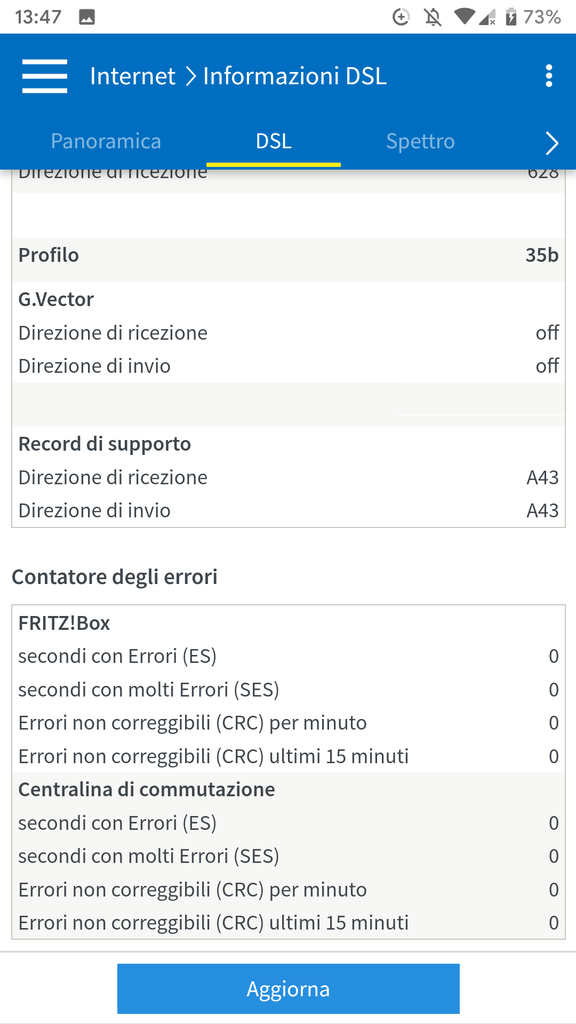Tap the G.Vector section label
The image size is (576, 1024).
[x=56, y=299]
